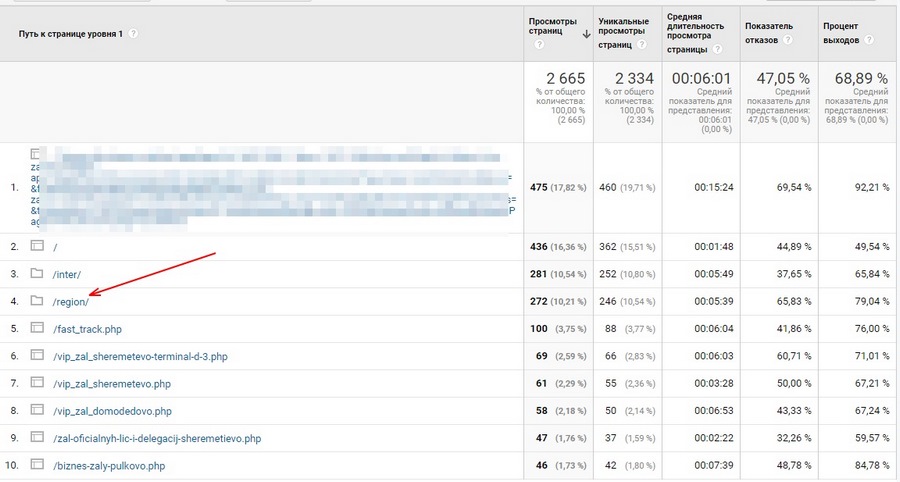Open /vip_zal_sheremetevo.php link
The height and width of the screenshot is (482, 900).
[111, 384]
